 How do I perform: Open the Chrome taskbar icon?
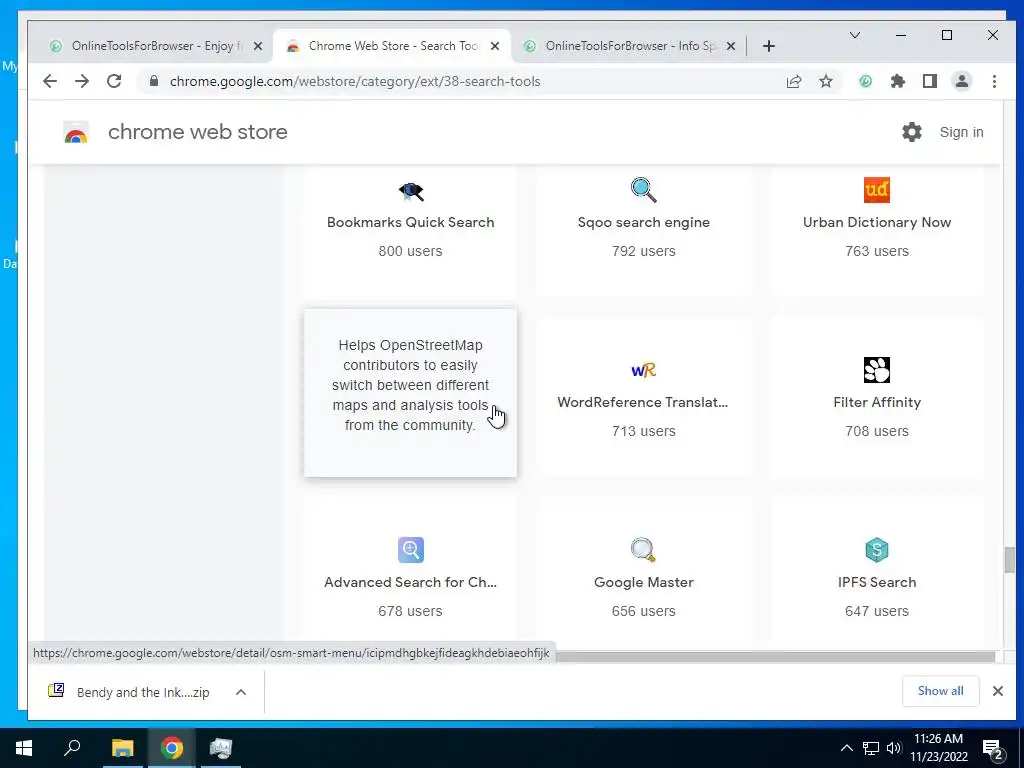(172, 748)
